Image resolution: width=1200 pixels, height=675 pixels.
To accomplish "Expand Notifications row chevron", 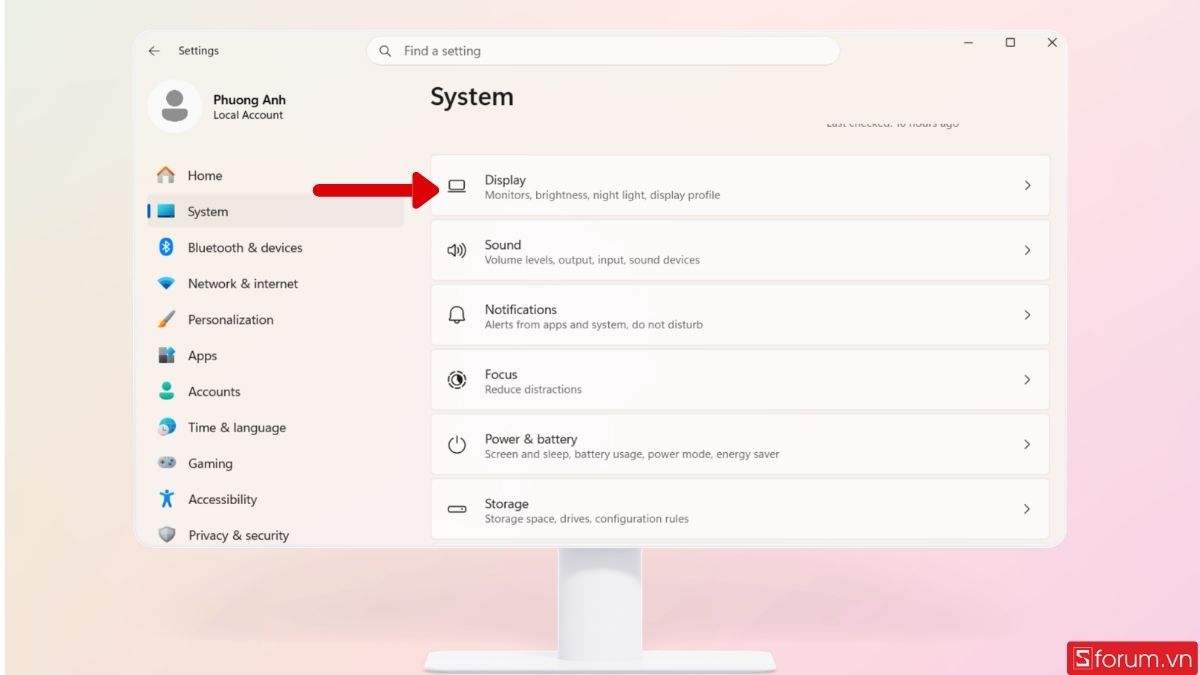I will click(1027, 315).
